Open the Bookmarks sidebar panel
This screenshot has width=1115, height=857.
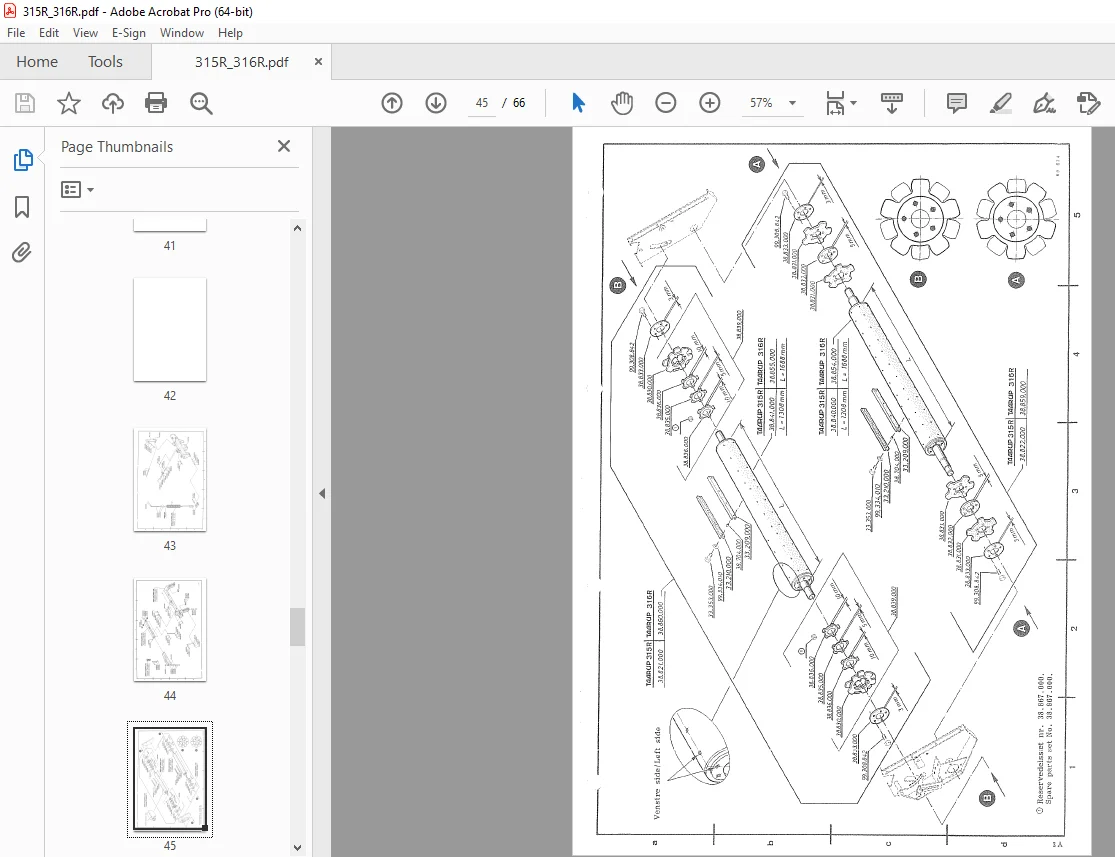point(22,207)
